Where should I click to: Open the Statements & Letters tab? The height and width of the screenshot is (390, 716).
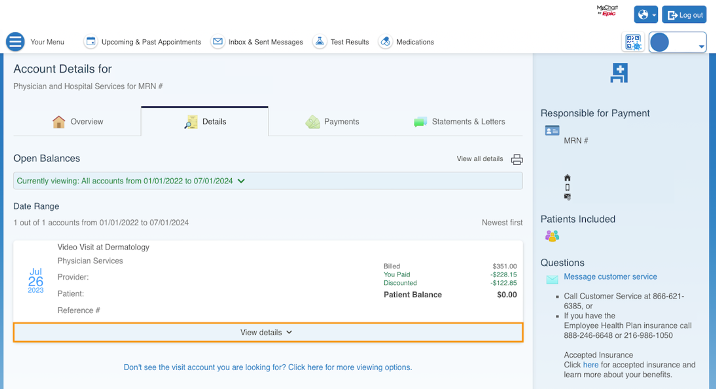click(459, 121)
